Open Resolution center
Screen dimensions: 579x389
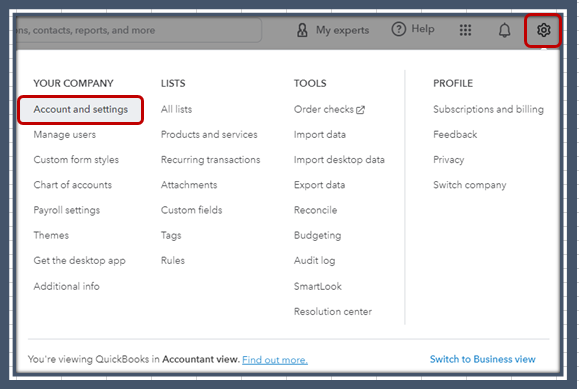pos(333,311)
